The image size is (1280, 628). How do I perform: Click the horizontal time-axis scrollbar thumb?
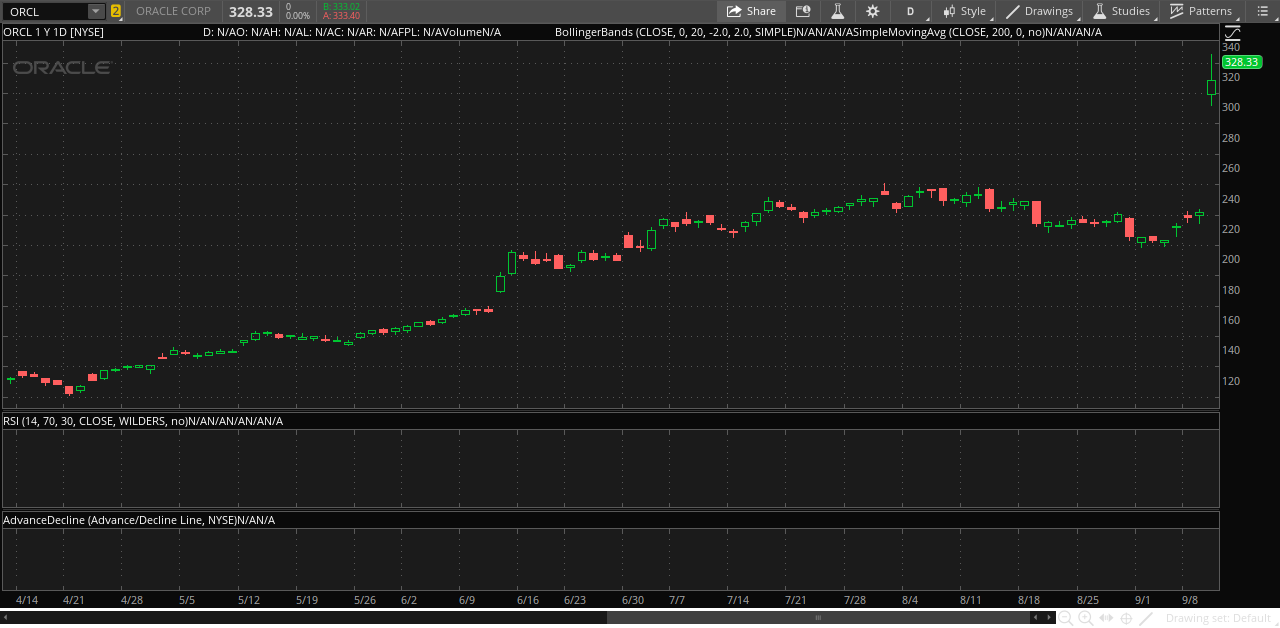818,618
